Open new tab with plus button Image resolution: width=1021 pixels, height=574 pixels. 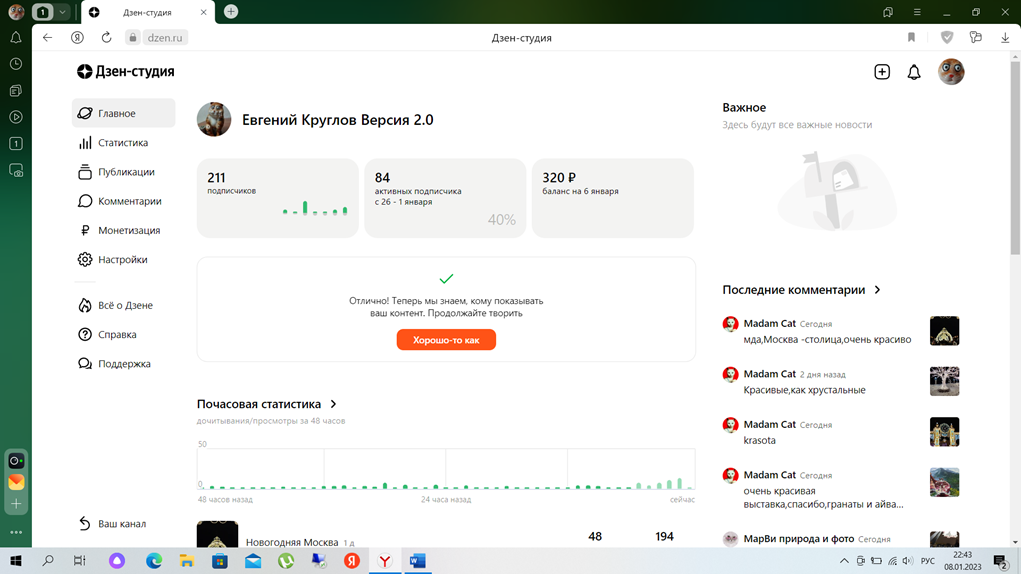[231, 12]
